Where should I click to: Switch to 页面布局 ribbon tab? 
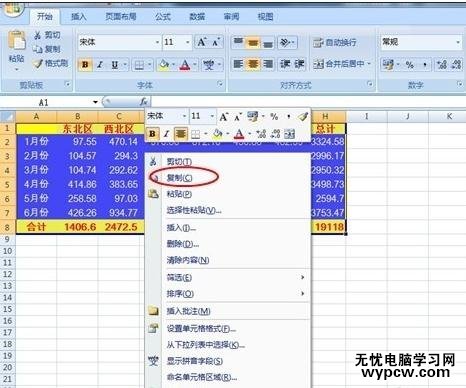pos(121,16)
